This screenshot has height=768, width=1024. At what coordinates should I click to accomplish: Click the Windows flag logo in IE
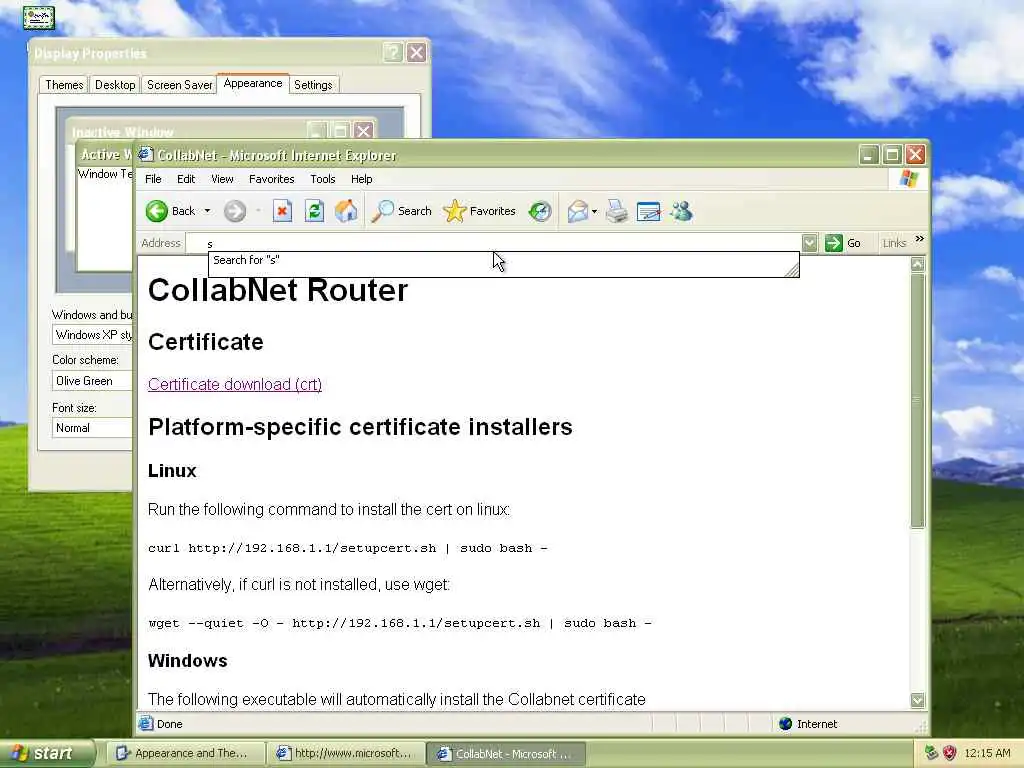(908, 178)
